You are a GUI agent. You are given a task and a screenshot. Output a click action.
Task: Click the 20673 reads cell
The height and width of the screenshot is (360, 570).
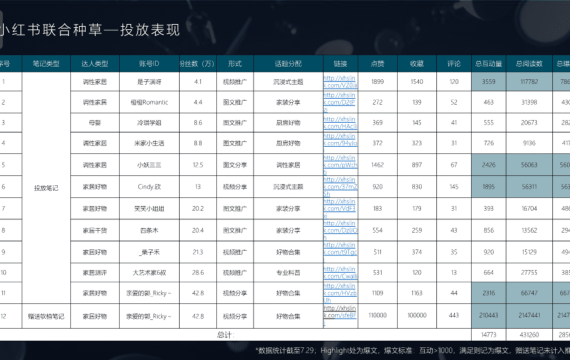click(x=529, y=123)
